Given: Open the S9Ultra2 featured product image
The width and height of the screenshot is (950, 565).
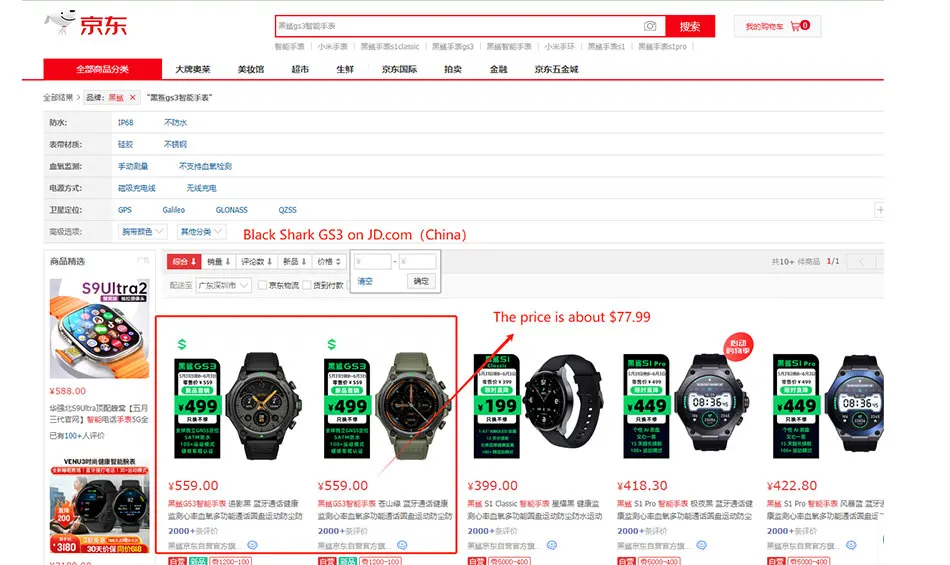Looking at the screenshot, I should [x=99, y=328].
